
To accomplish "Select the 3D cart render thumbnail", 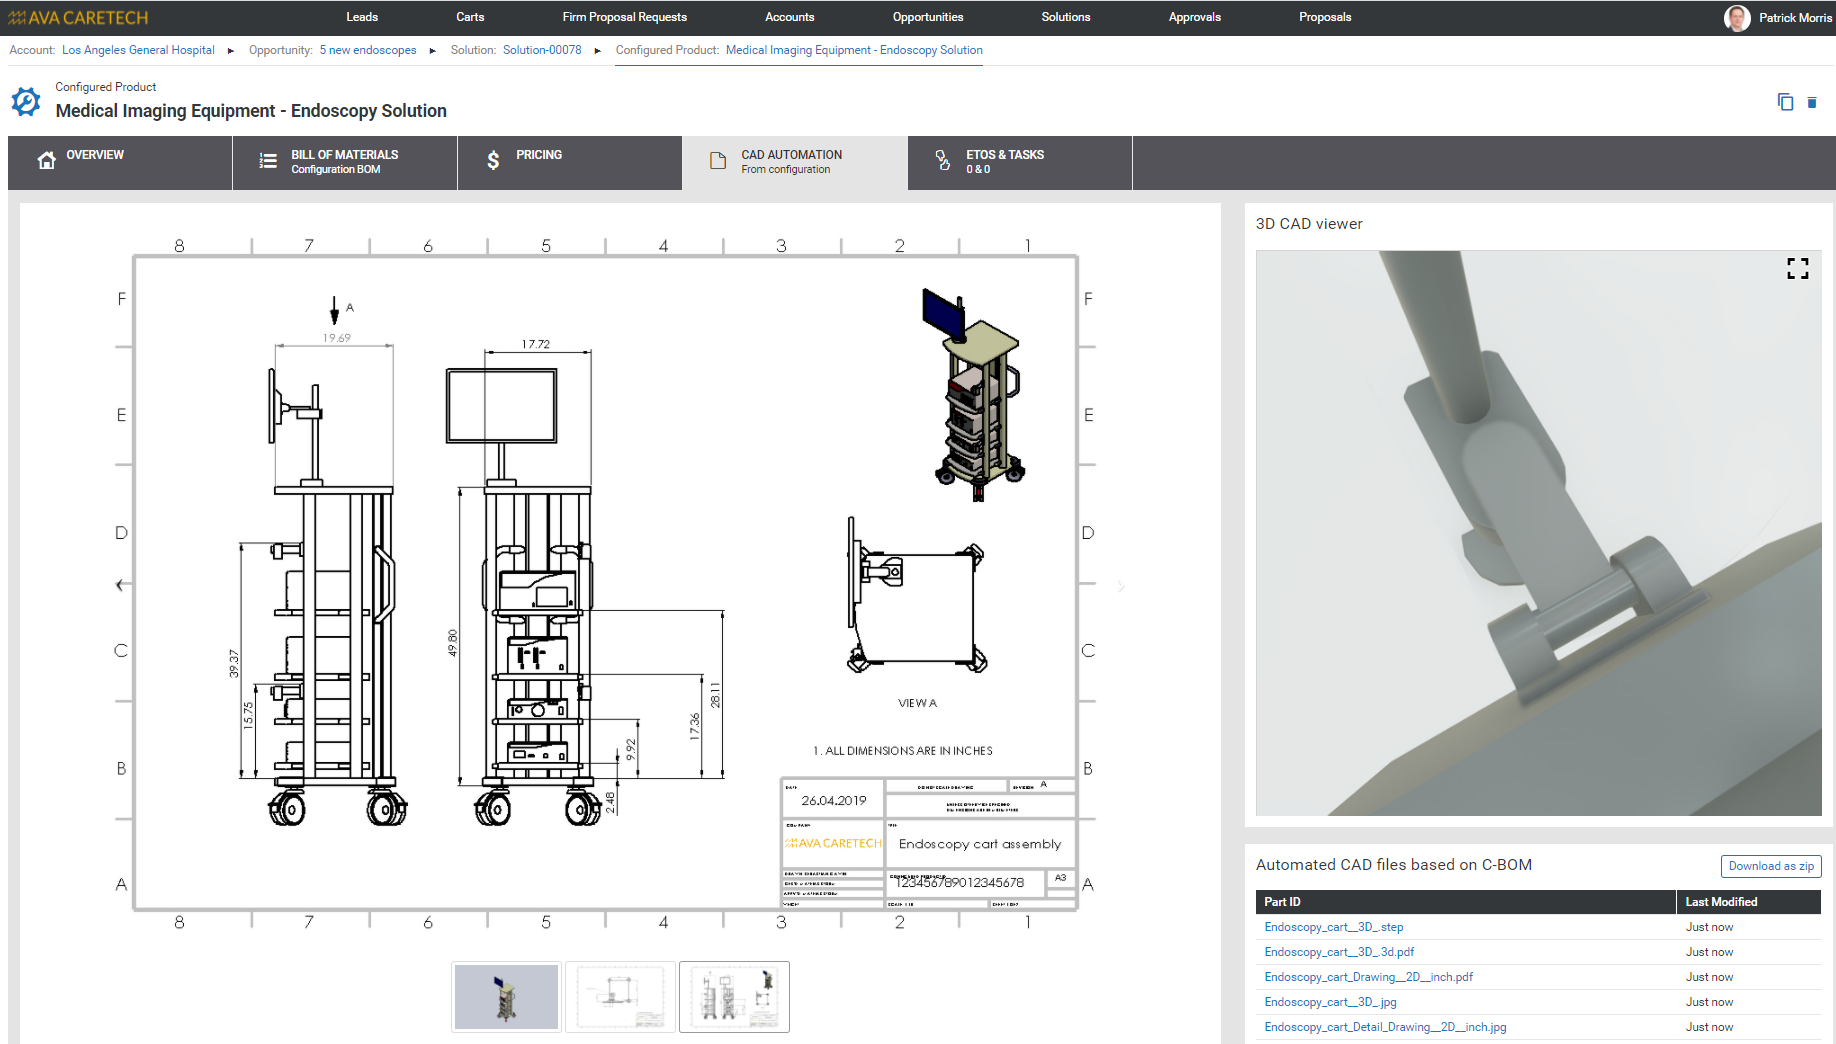I will pos(506,997).
